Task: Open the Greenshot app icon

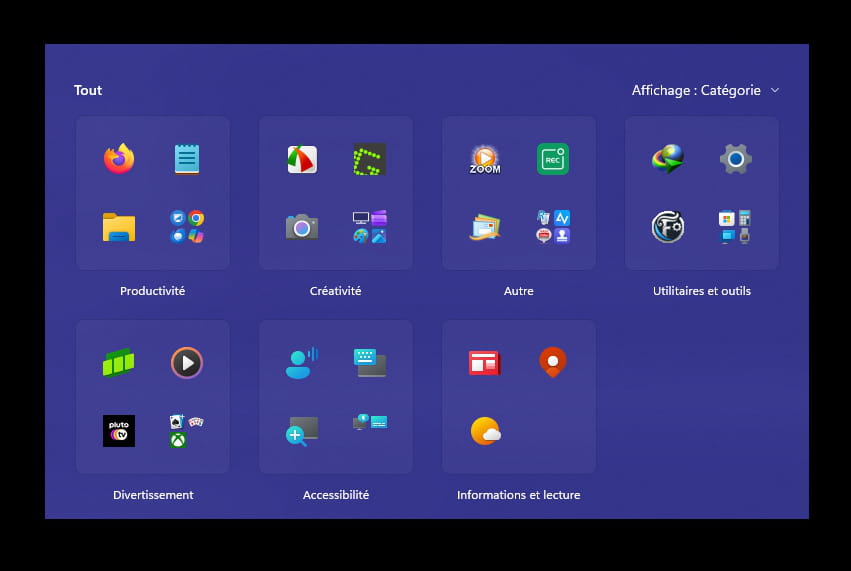Action: click(x=369, y=159)
